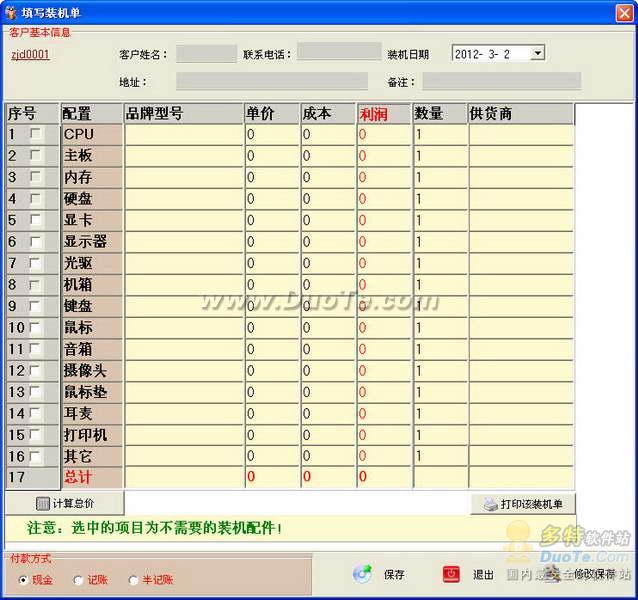Click the zjd0001 order number link

30,55
